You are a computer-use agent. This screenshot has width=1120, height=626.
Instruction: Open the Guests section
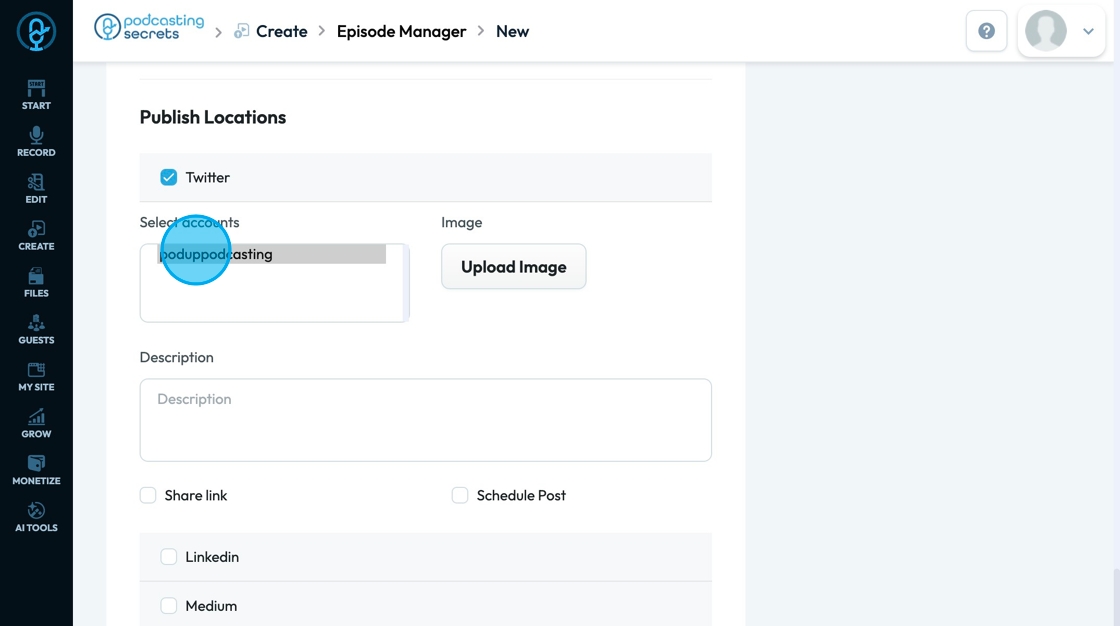click(x=36, y=329)
